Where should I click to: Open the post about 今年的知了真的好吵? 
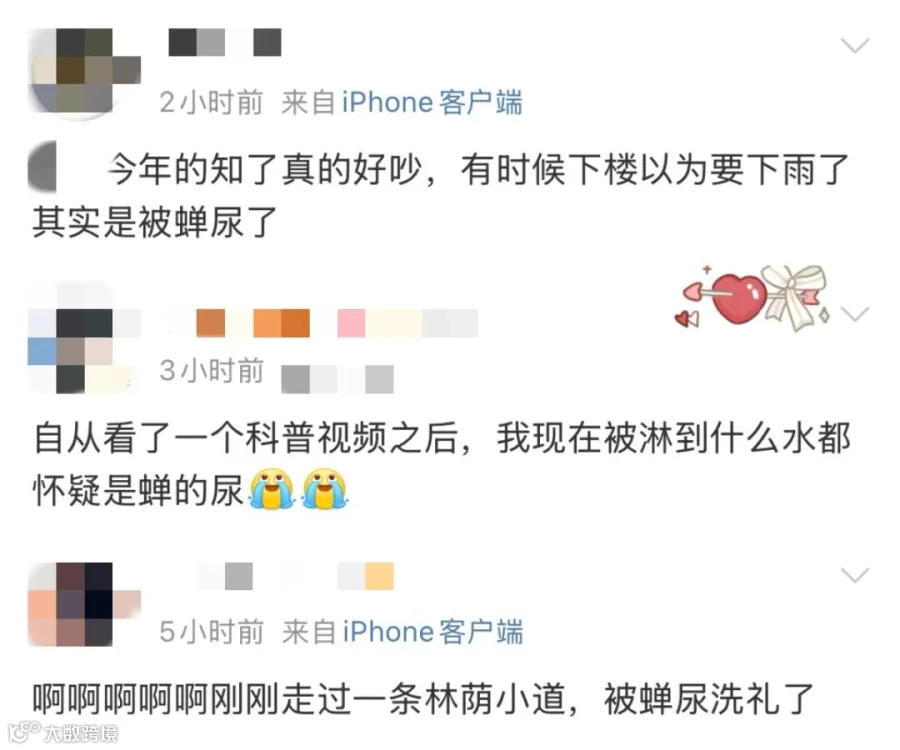pyautogui.click(x=441, y=195)
